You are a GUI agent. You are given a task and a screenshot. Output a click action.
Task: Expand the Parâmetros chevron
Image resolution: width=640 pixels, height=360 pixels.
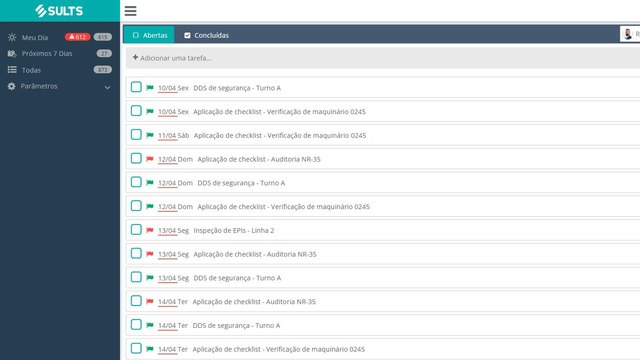click(x=107, y=87)
